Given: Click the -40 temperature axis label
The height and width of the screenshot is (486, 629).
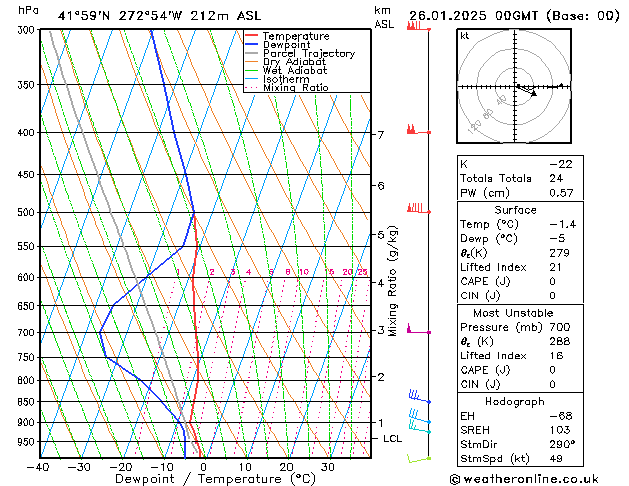Looking at the screenshot, I should (38, 467).
